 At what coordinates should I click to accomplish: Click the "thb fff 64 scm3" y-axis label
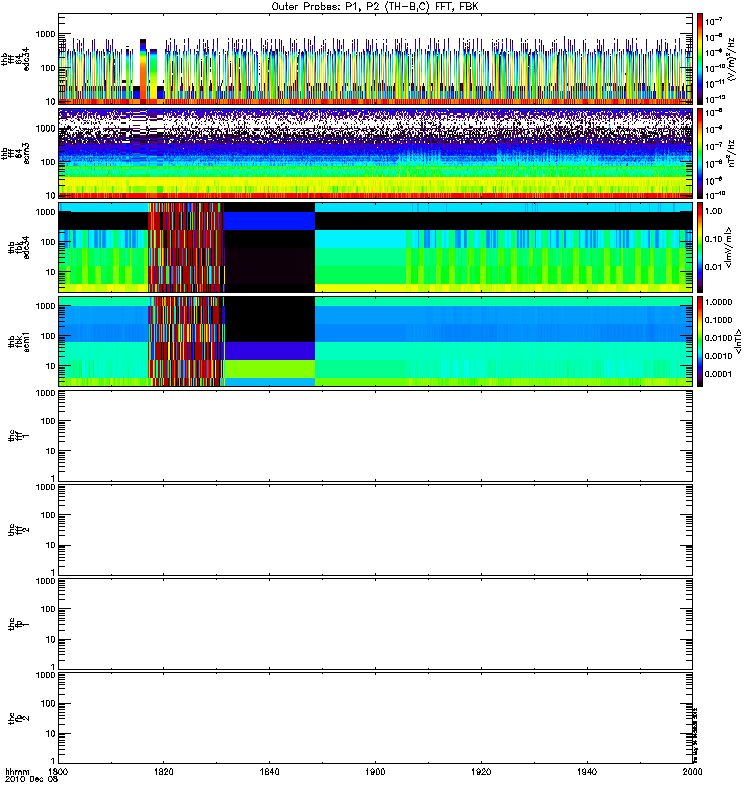click(15, 153)
